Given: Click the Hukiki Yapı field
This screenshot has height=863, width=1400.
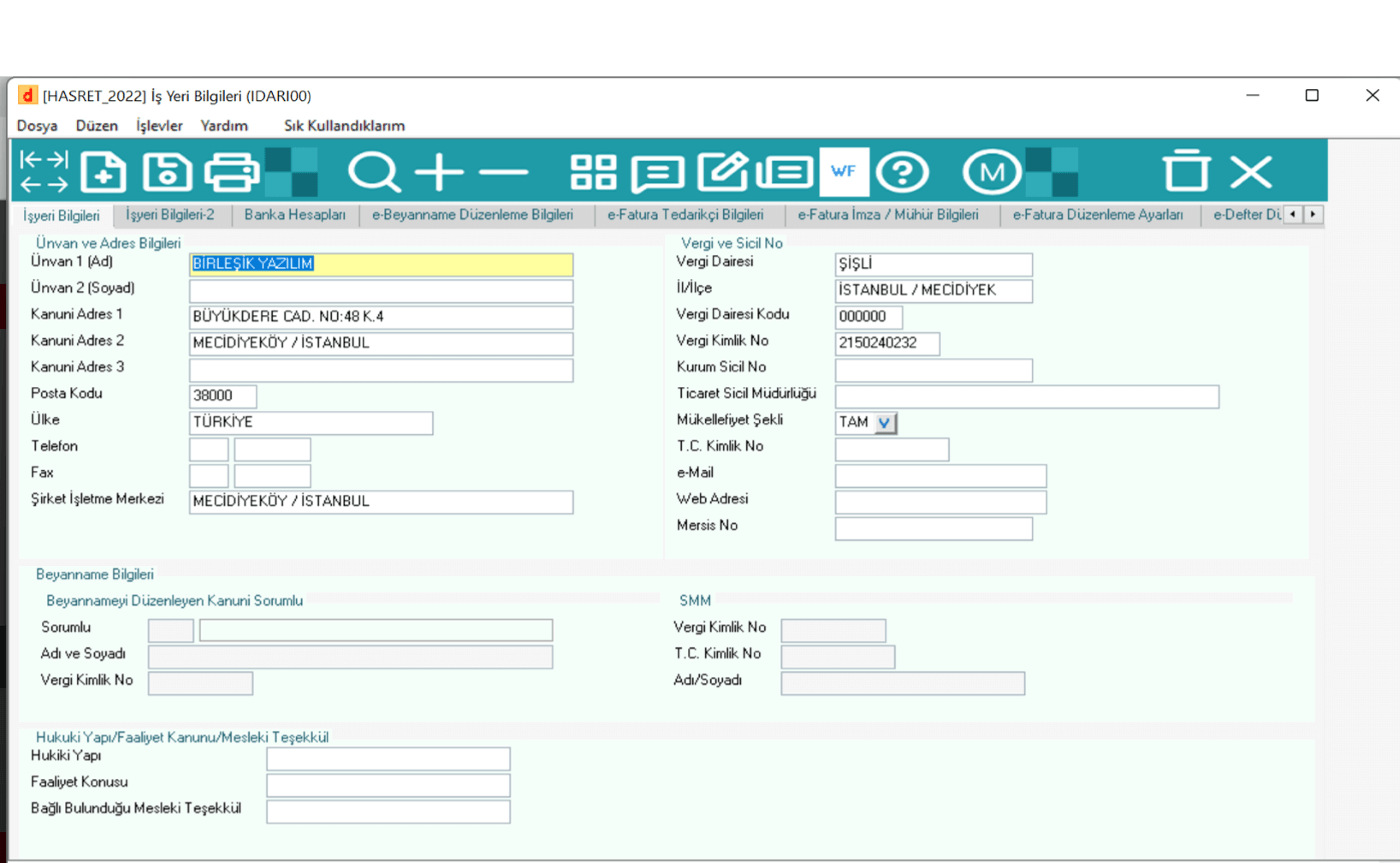Looking at the screenshot, I should coord(388,759).
